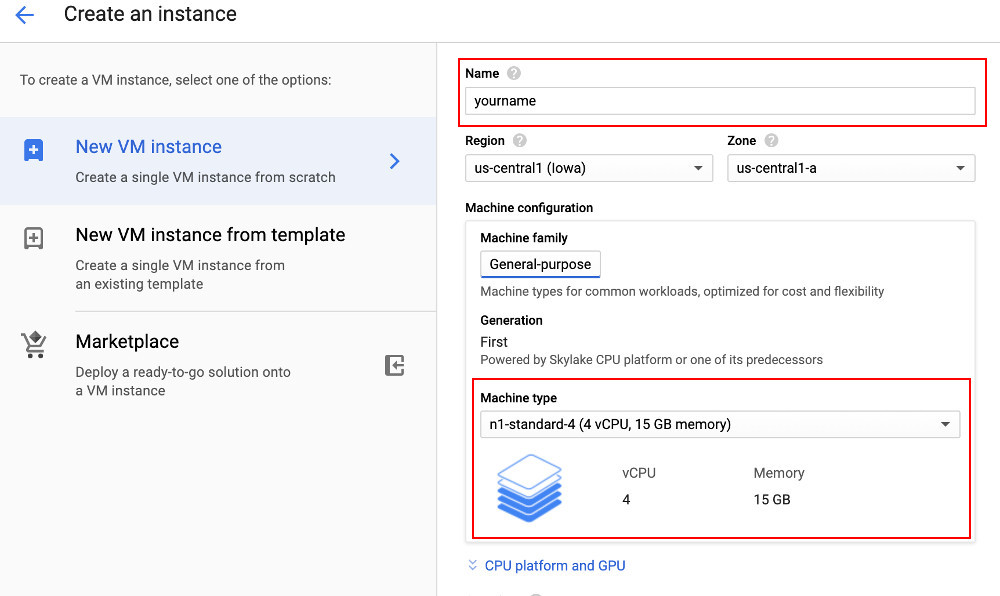Image resolution: width=1000 pixels, height=596 pixels.
Task: Click the New VM instance icon
Action: 33,150
